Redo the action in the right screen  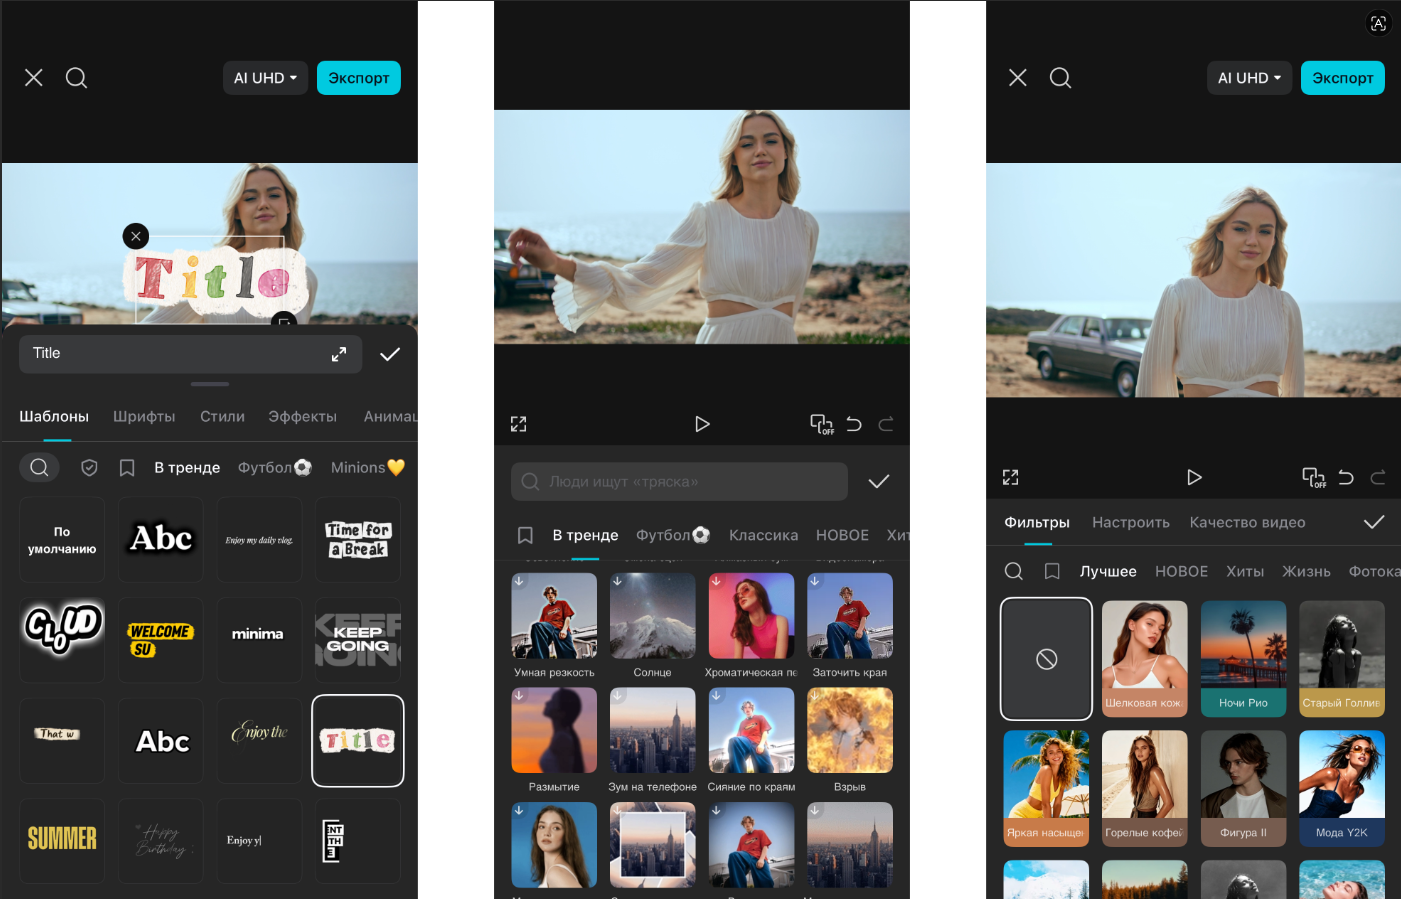click(1378, 478)
